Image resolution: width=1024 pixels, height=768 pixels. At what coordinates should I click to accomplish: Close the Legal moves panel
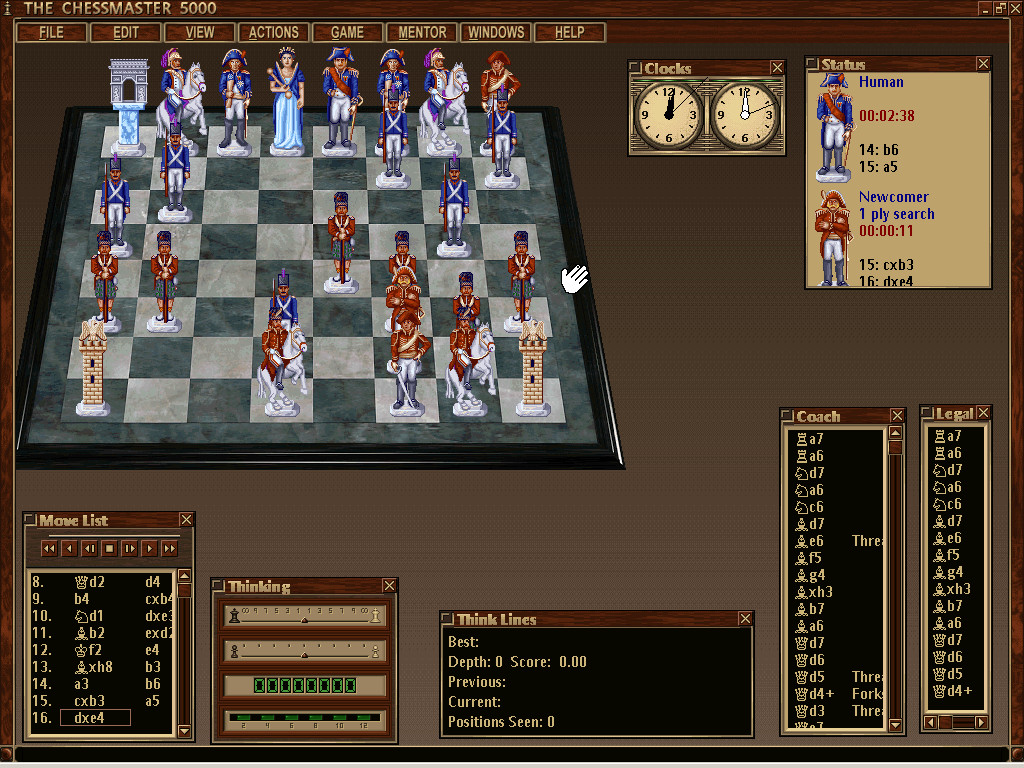[984, 412]
